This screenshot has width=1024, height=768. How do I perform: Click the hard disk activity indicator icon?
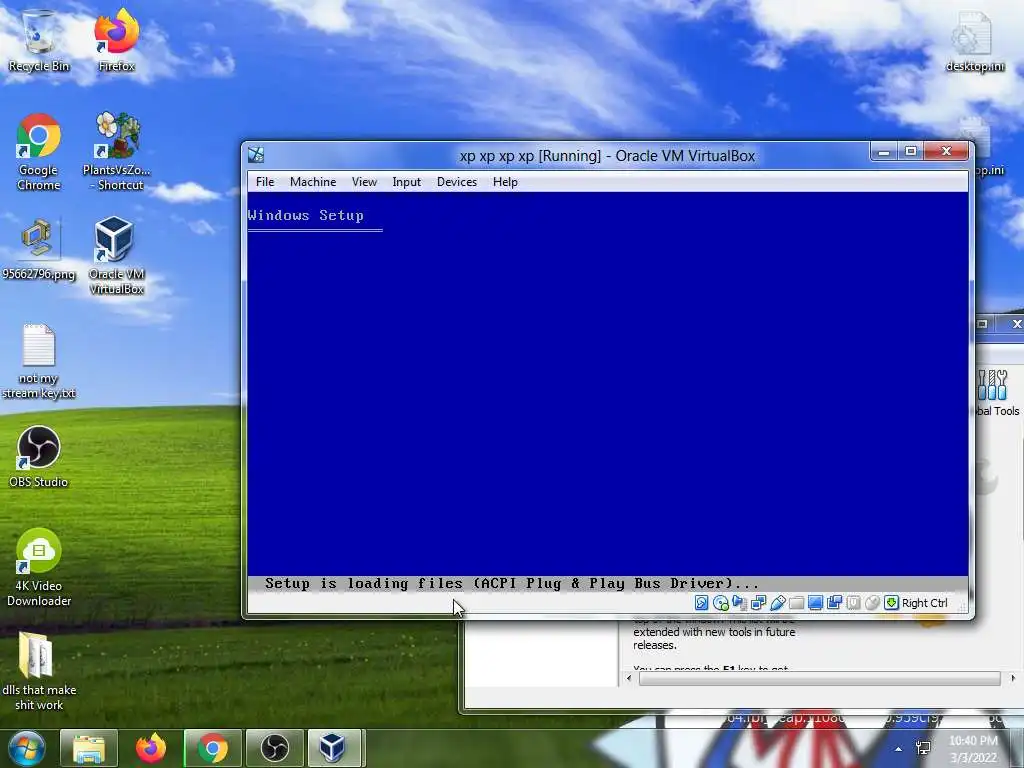tap(701, 603)
